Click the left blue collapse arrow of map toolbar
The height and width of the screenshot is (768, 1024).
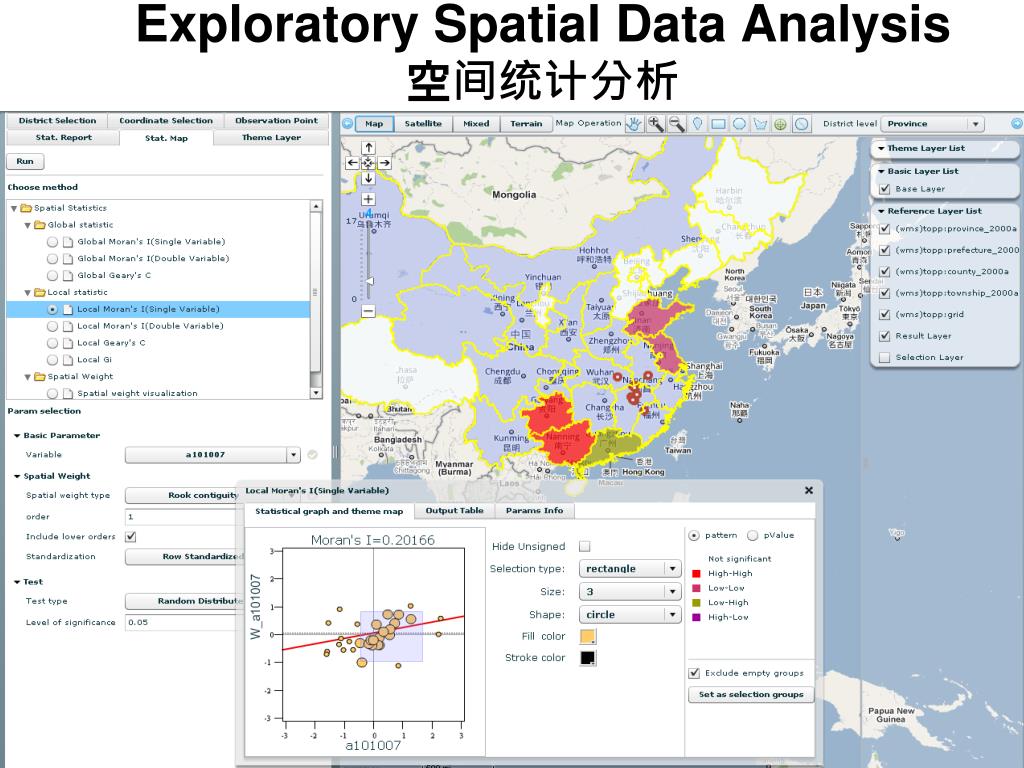click(x=347, y=123)
